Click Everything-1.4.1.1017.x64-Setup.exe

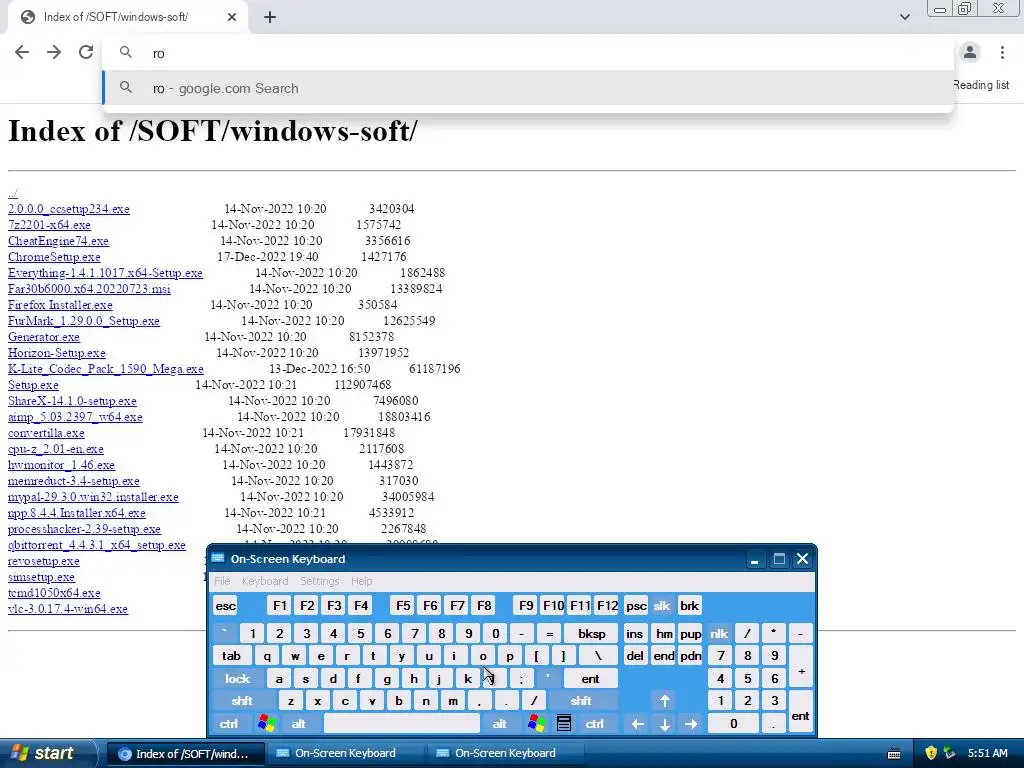tap(105, 273)
